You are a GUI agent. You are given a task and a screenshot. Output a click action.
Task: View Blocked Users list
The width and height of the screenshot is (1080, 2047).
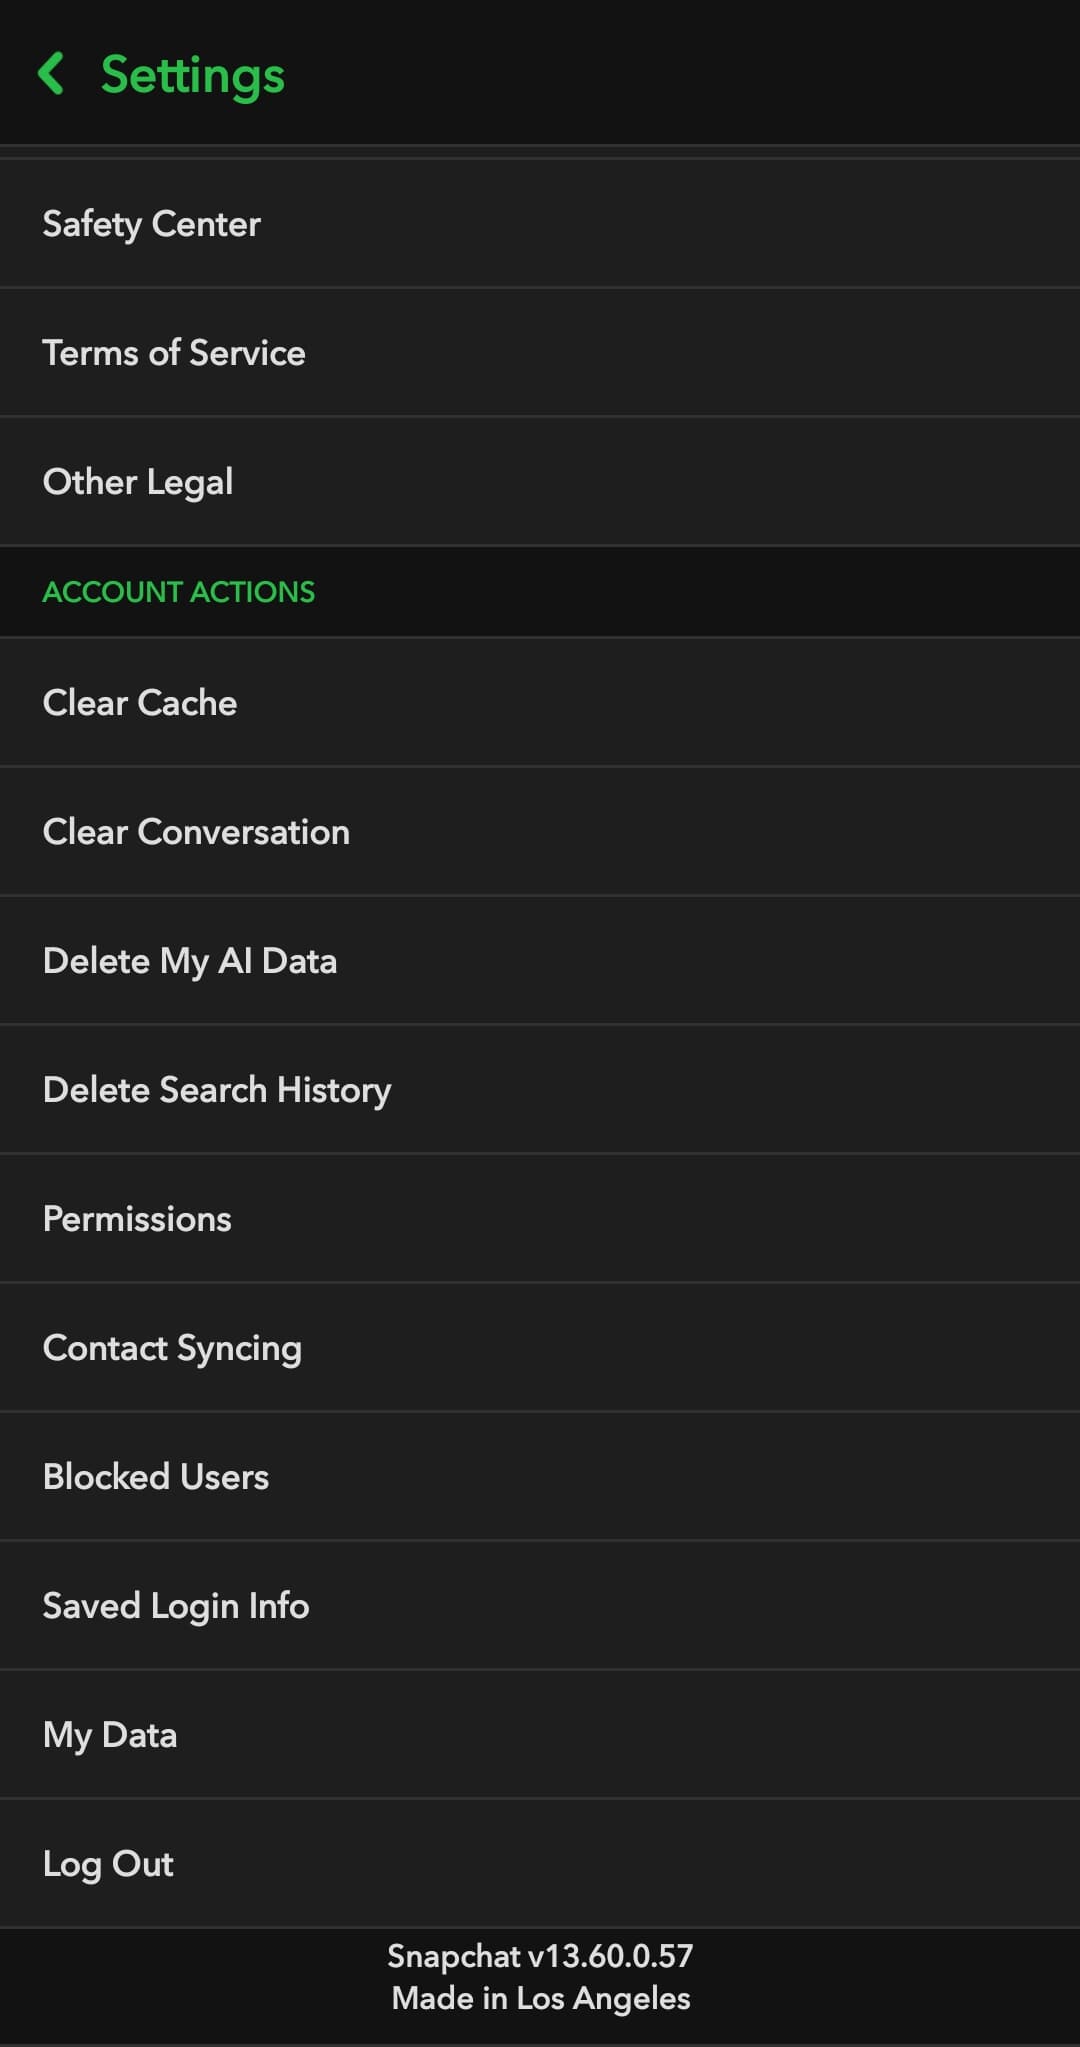click(155, 1476)
